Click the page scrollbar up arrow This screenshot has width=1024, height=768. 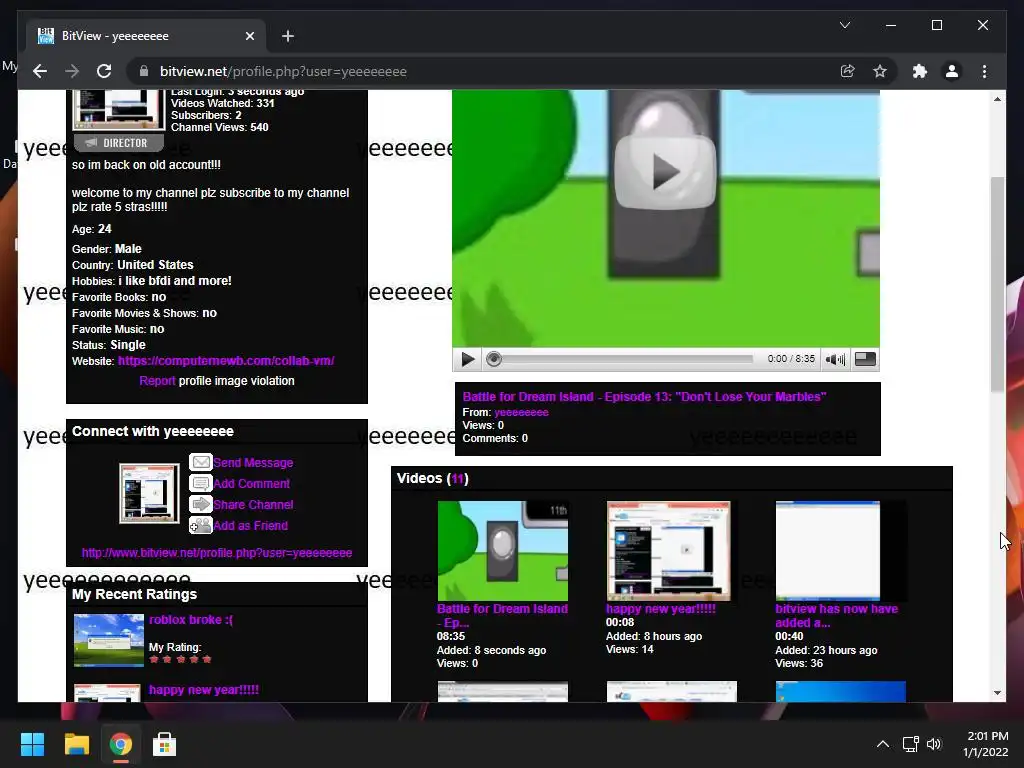tap(997, 99)
